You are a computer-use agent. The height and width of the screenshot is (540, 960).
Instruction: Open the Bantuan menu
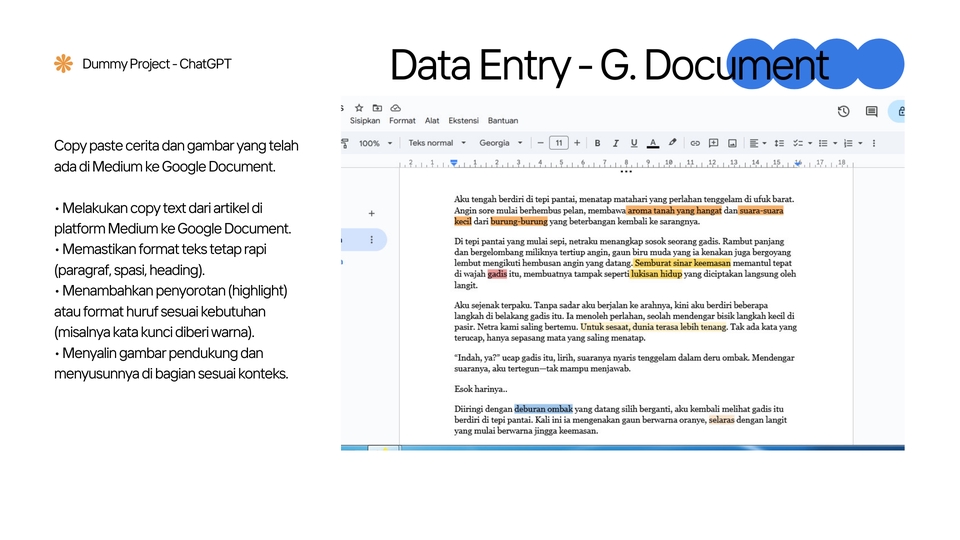tap(503, 121)
